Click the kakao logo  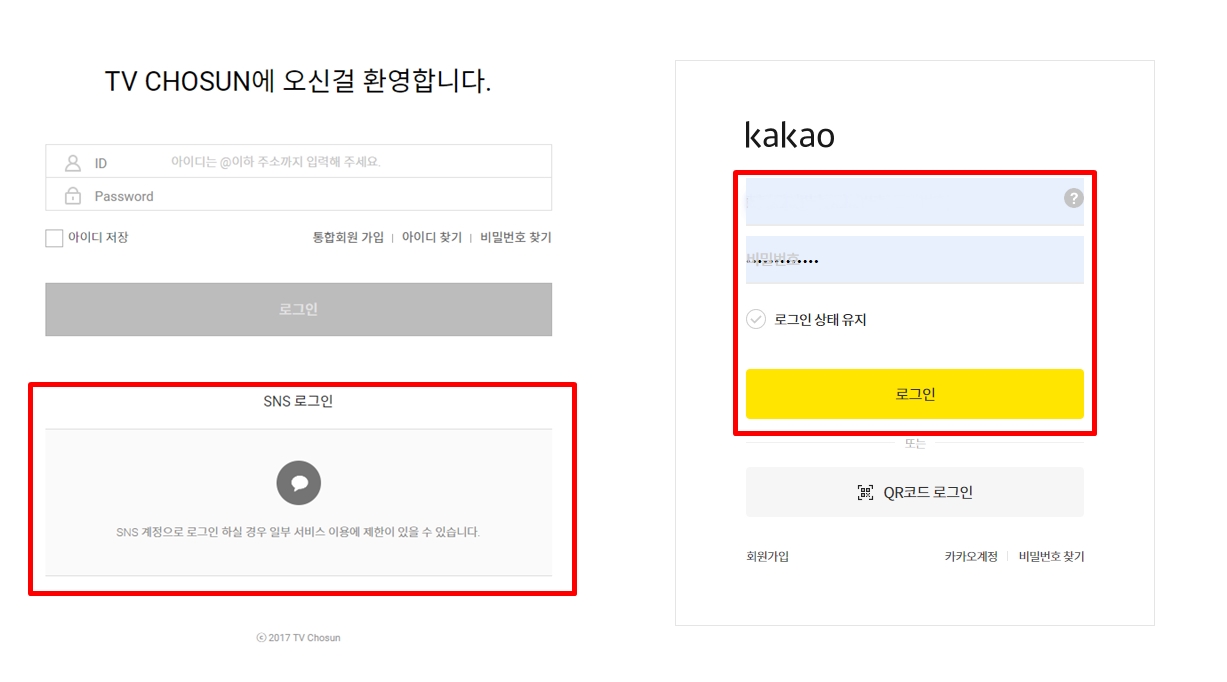[x=790, y=135]
